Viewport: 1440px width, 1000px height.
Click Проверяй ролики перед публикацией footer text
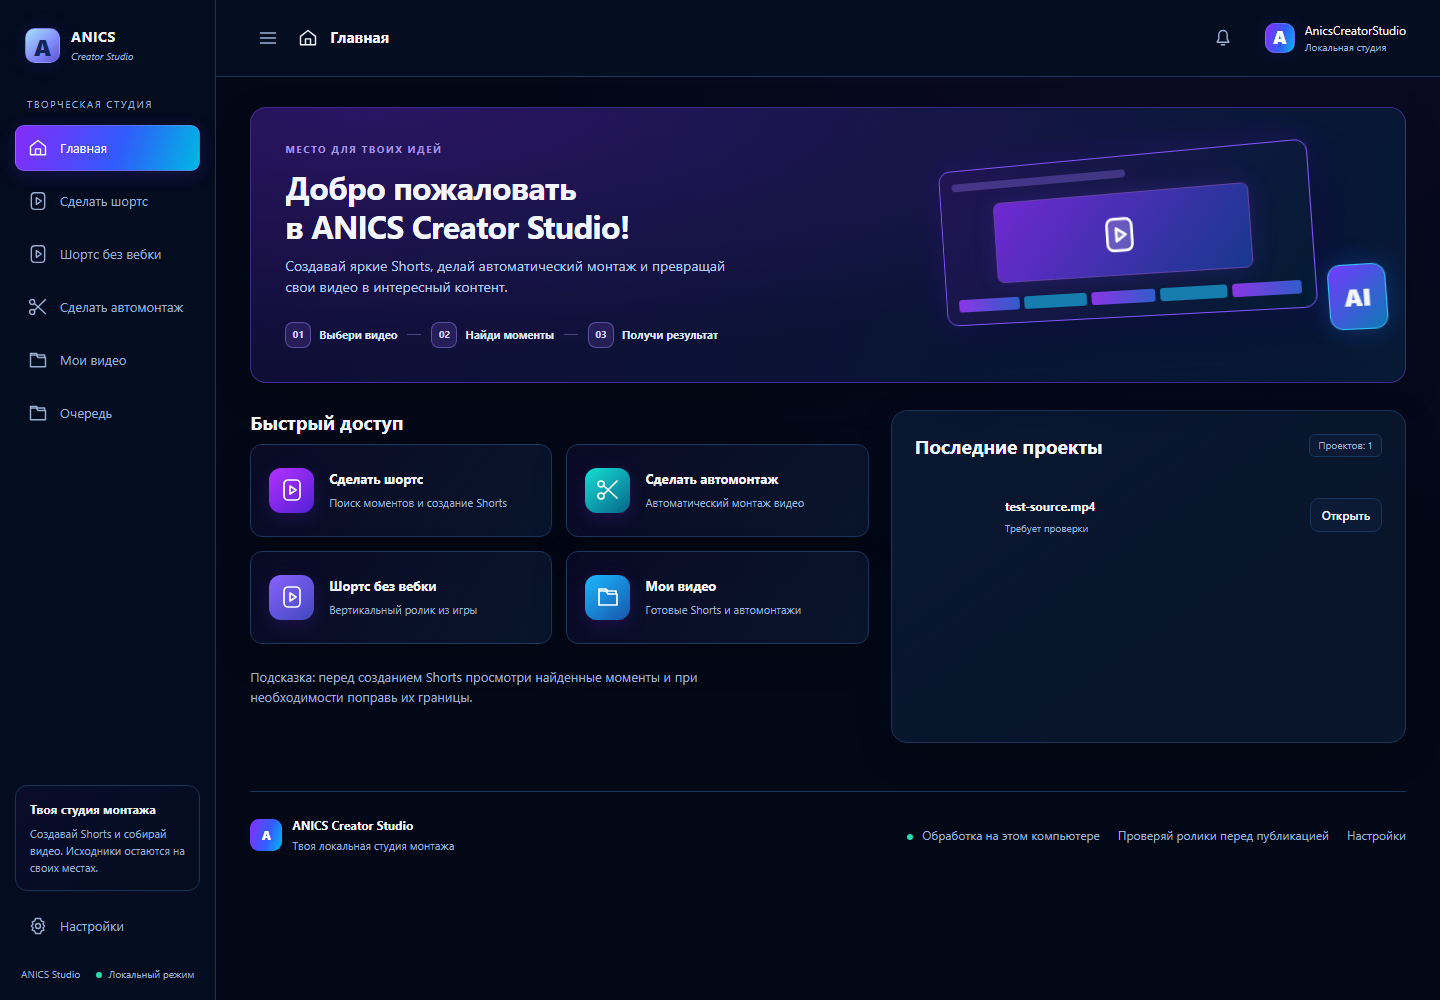point(1223,836)
